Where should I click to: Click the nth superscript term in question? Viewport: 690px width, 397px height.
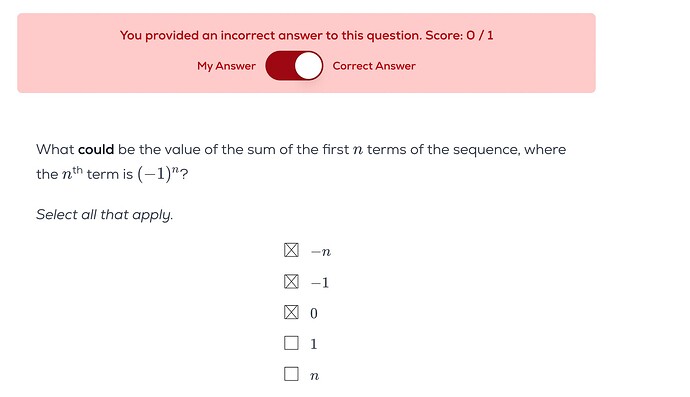click(72, 173)
